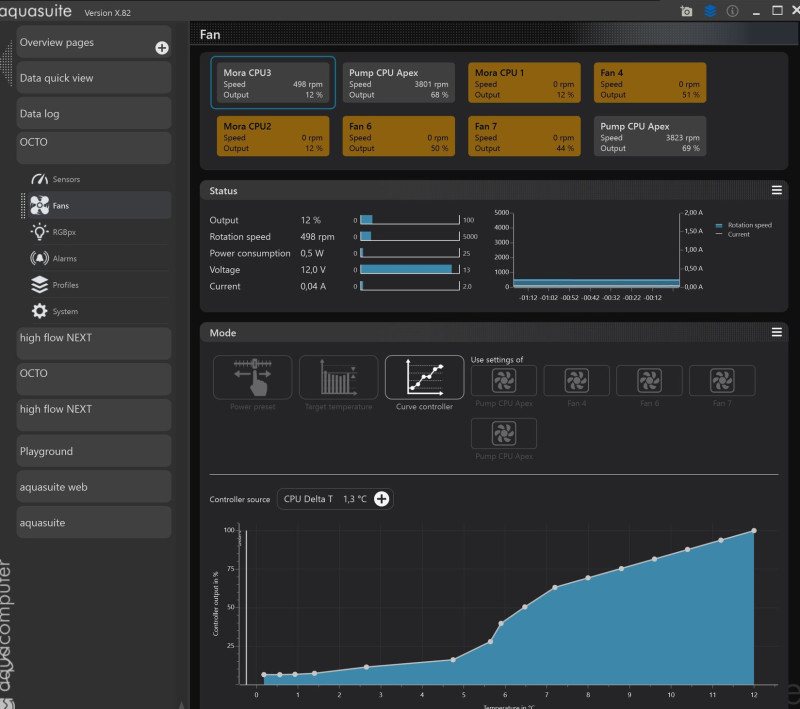Click the "Use settings of" label
800x709 pixels.
(x=496, y=360)
